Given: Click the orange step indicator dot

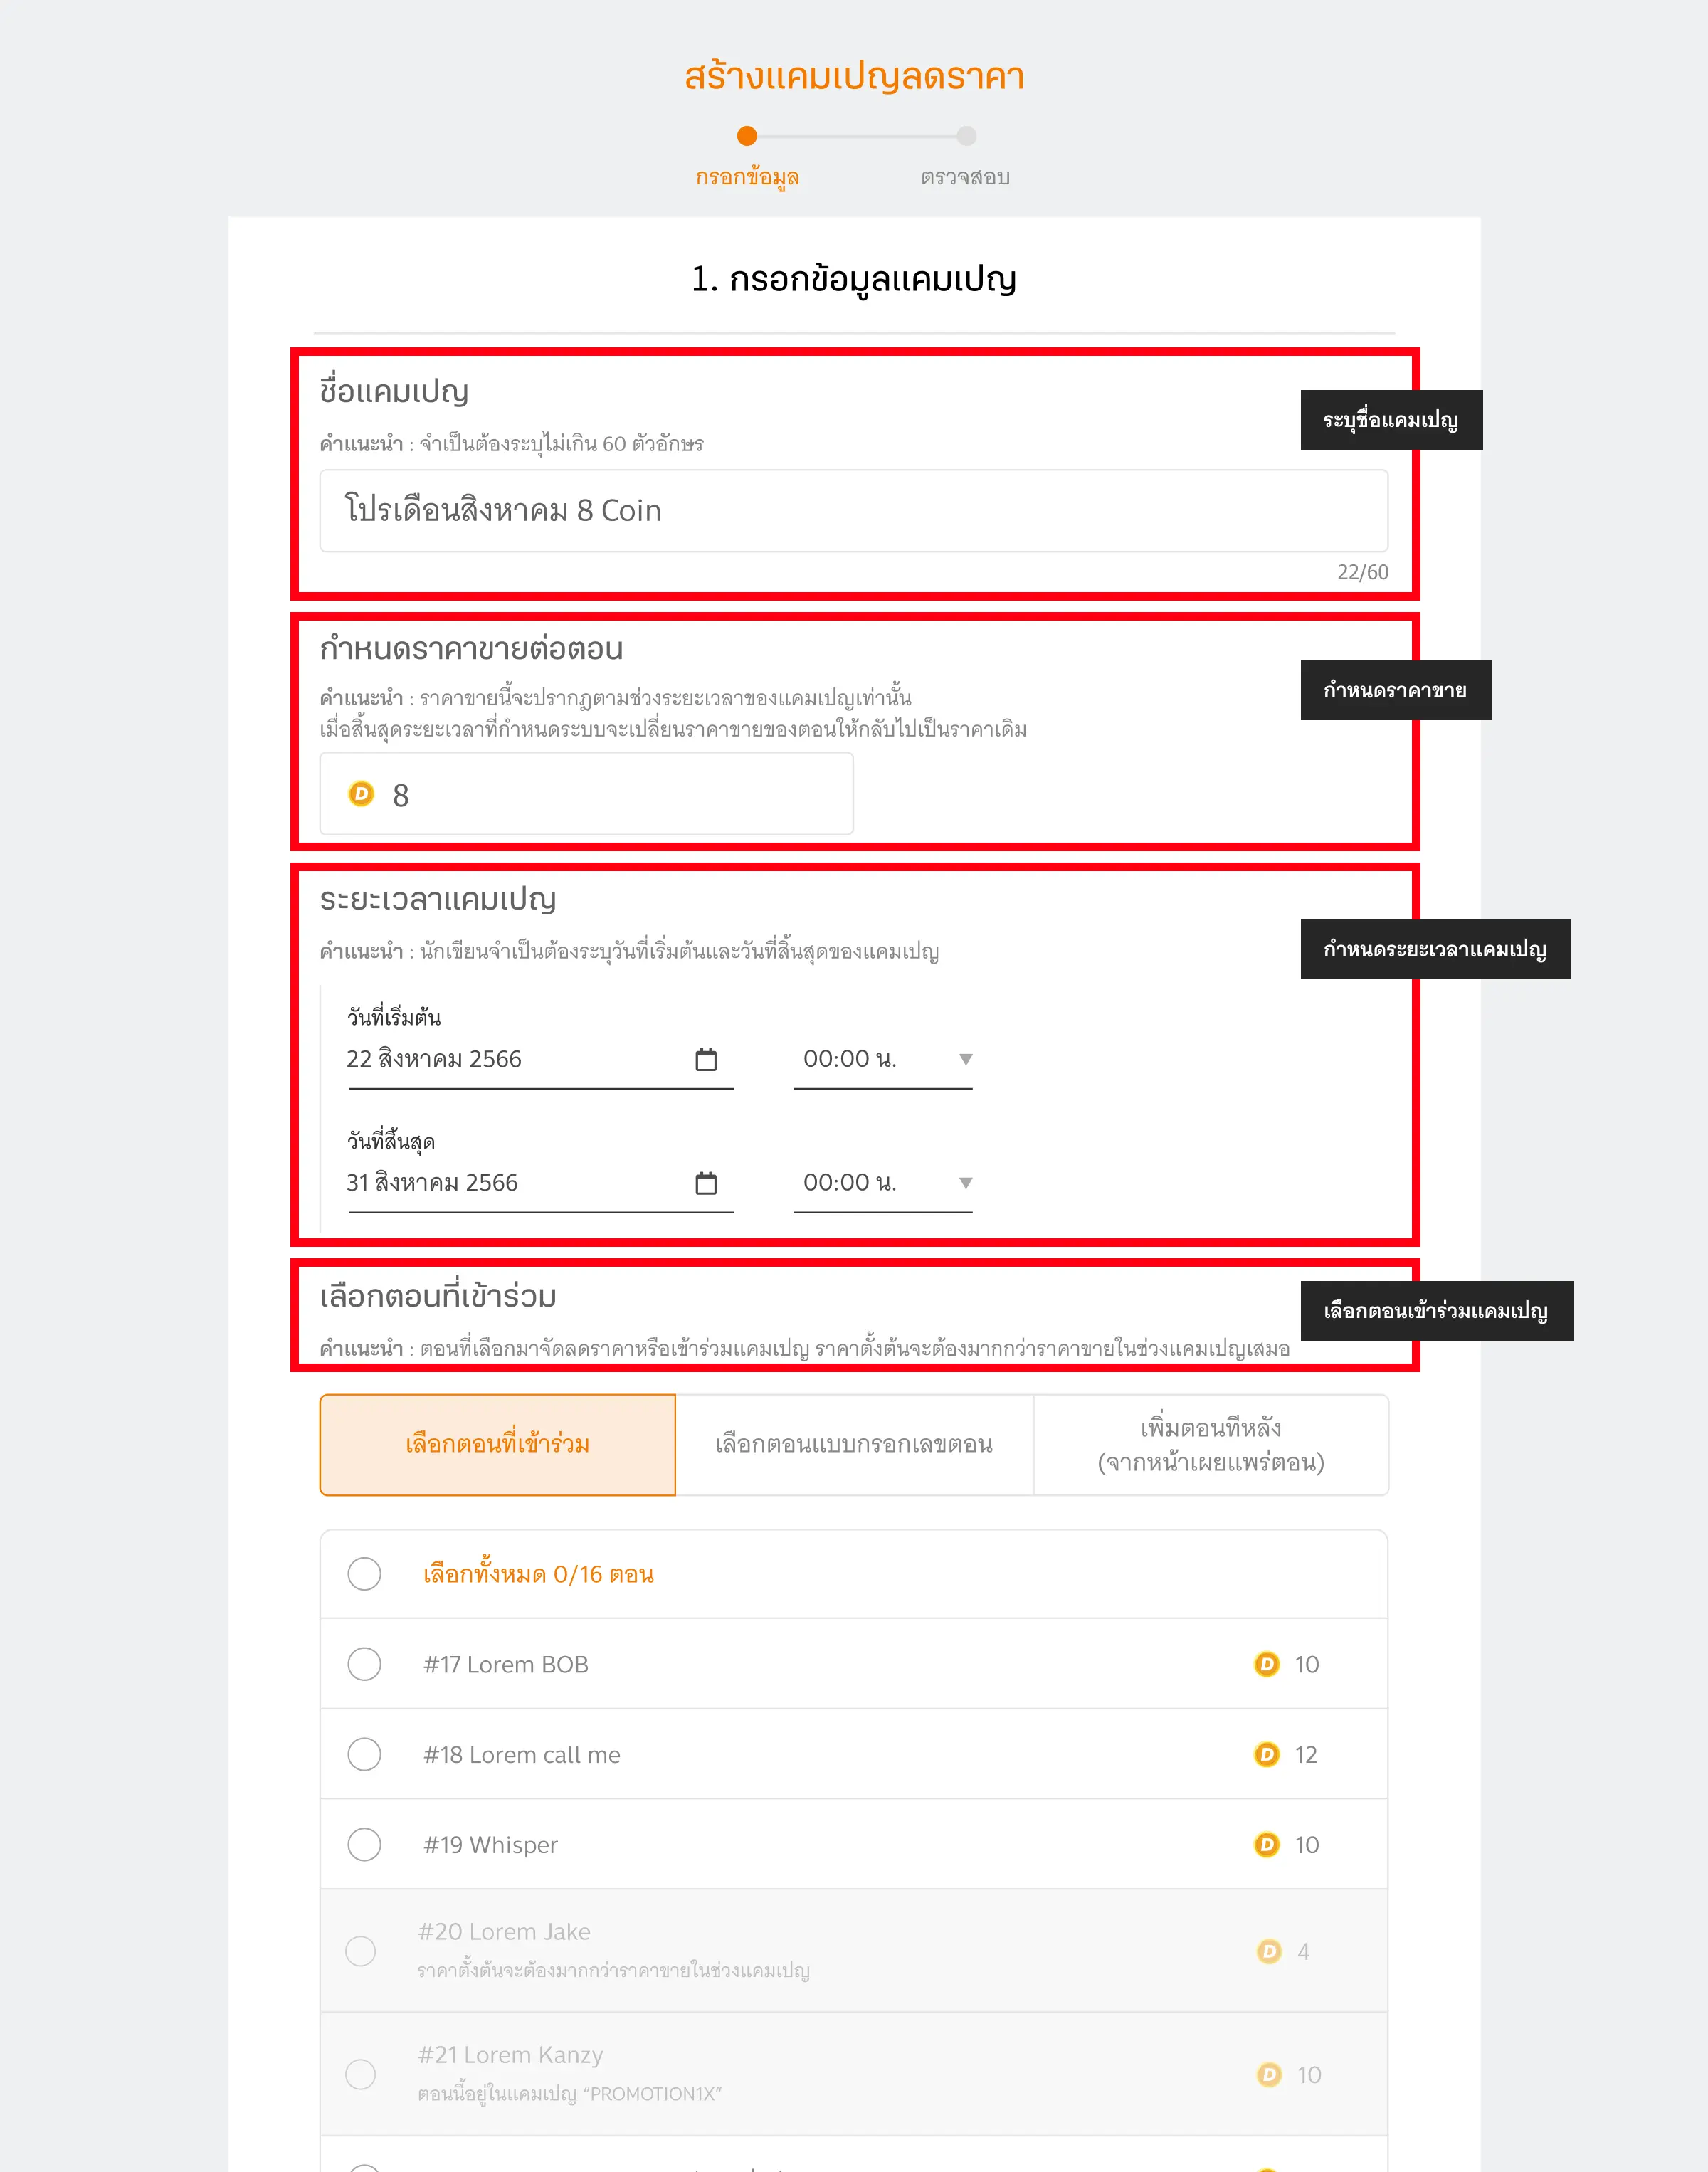Looking at the screenshot, I should click(747, 136).
